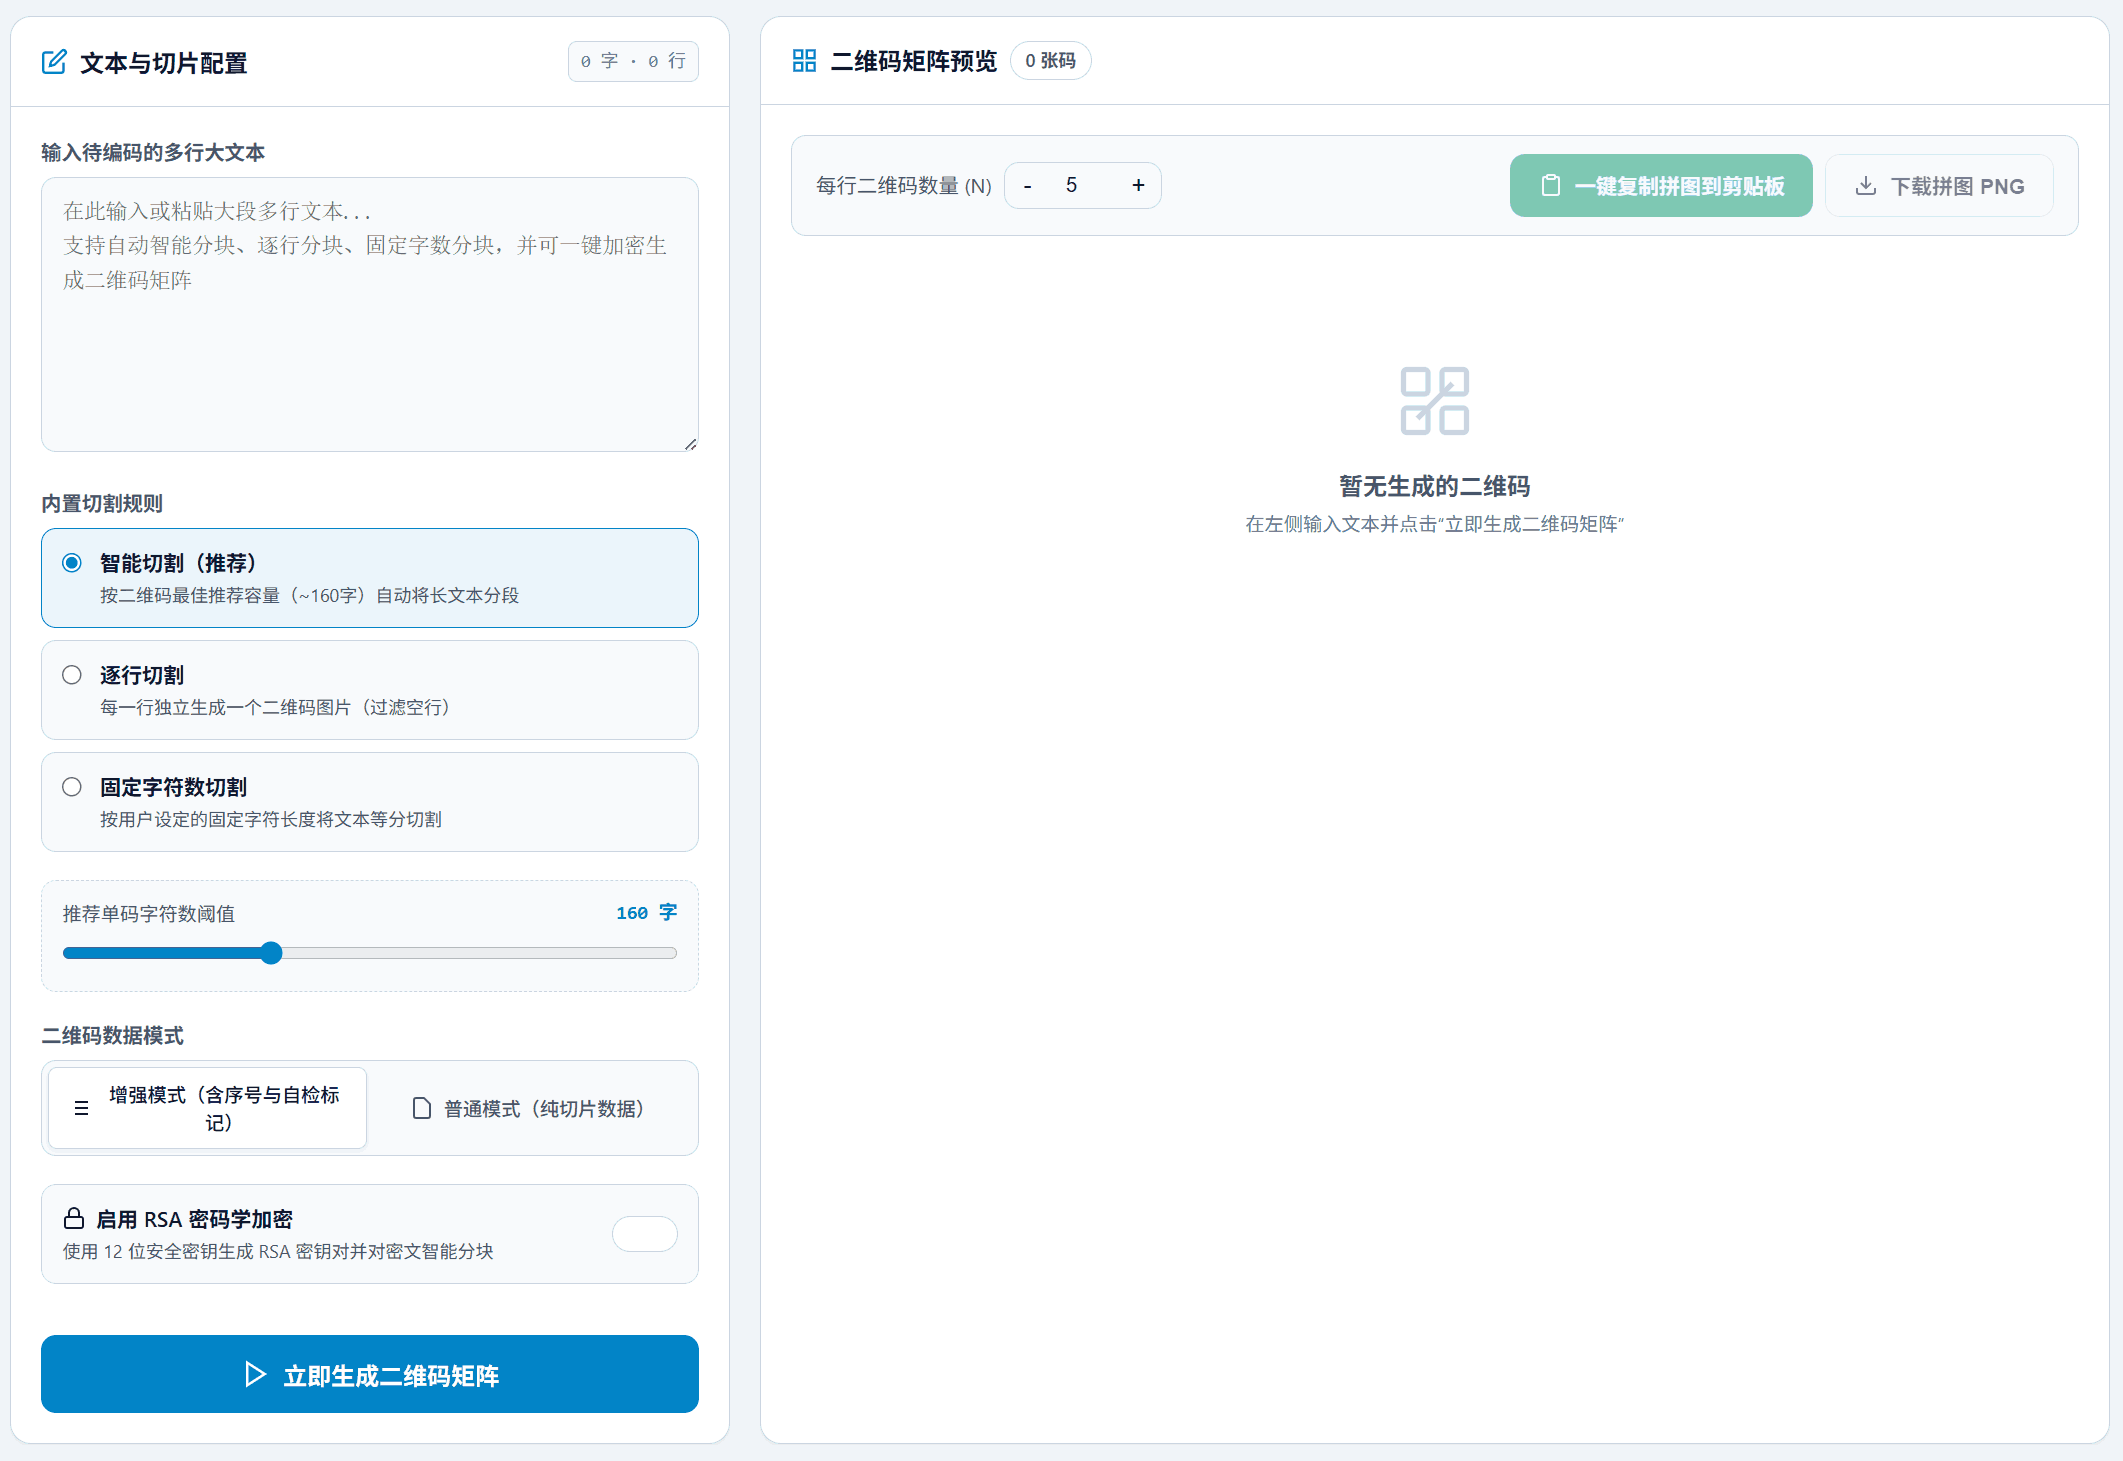The height and width of the screenshot is (1461, 2123).
Task: Click the large empty-state QR placeholder icon
Action: 1434,401
